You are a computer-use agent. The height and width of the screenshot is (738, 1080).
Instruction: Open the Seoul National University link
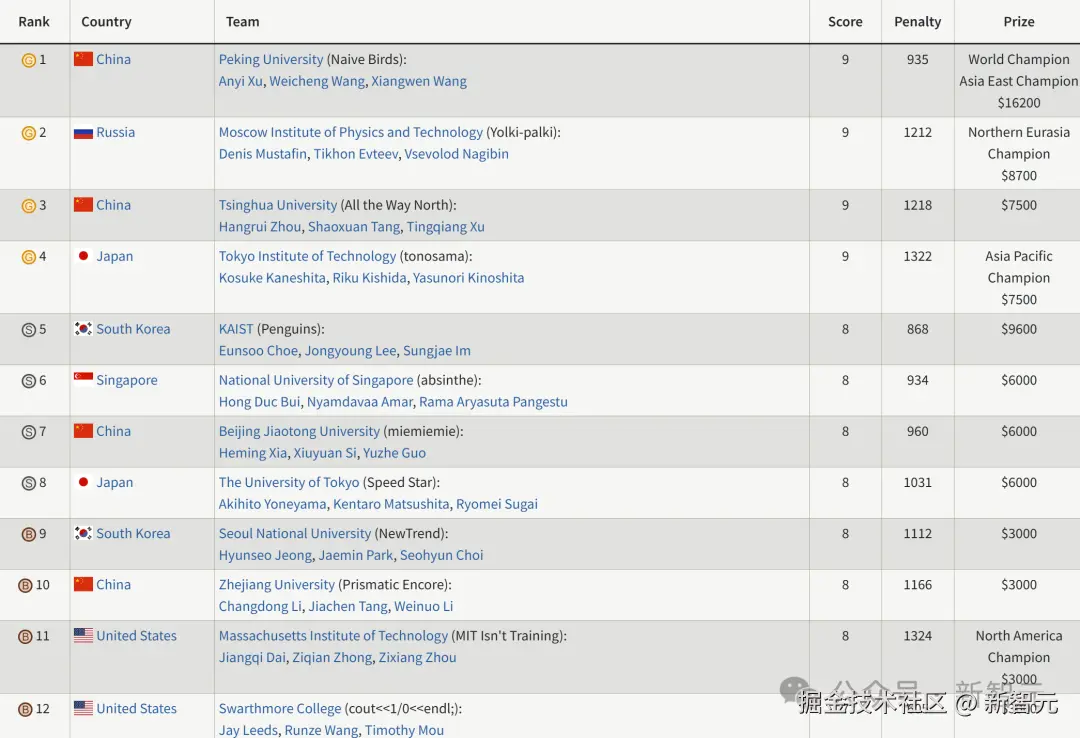[295, 533]
